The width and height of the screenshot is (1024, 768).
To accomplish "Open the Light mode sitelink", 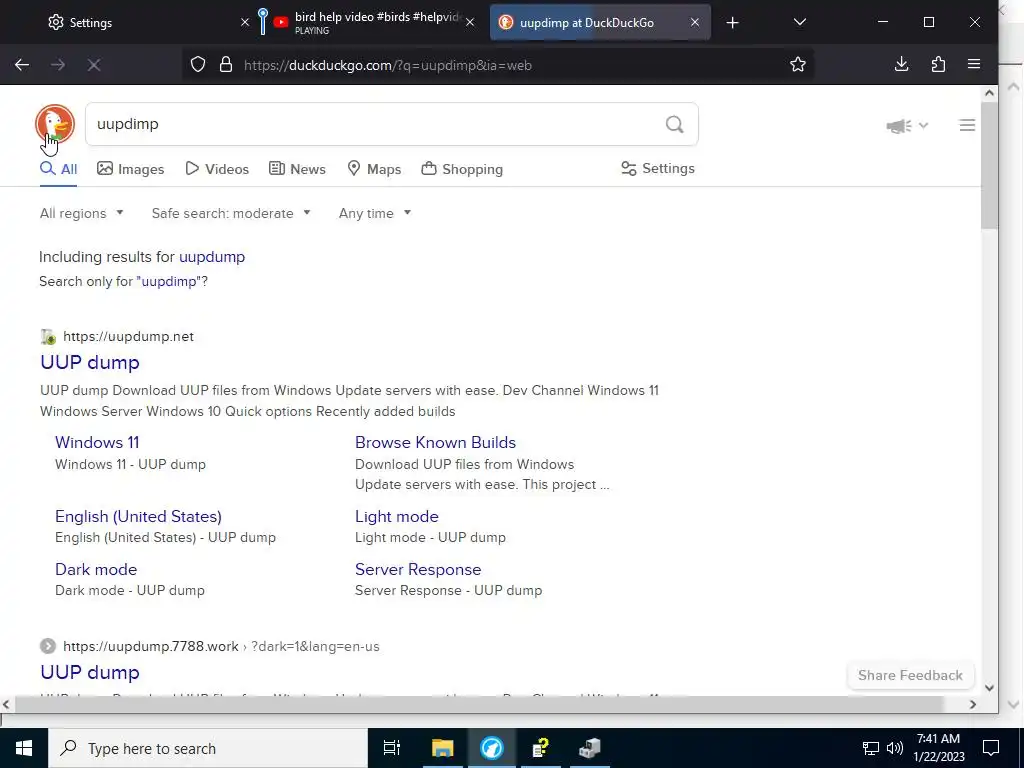I will tap(396, 516).
